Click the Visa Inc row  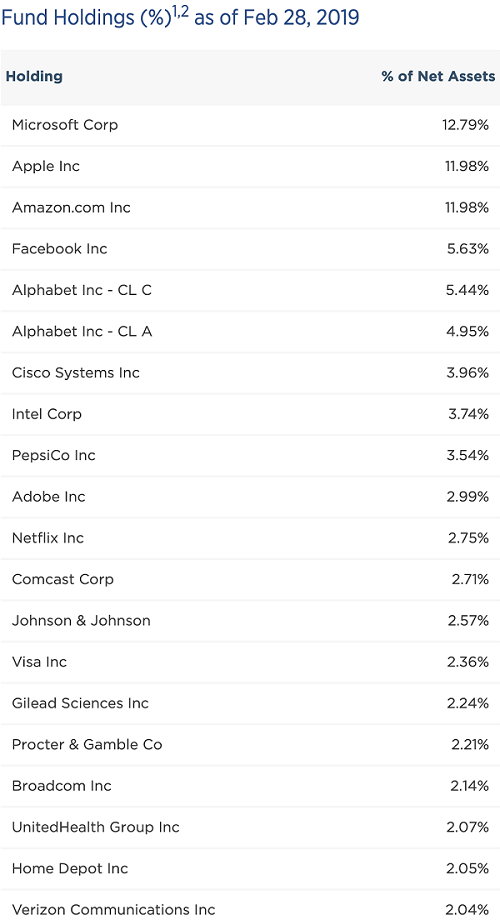tap(250, 662)
